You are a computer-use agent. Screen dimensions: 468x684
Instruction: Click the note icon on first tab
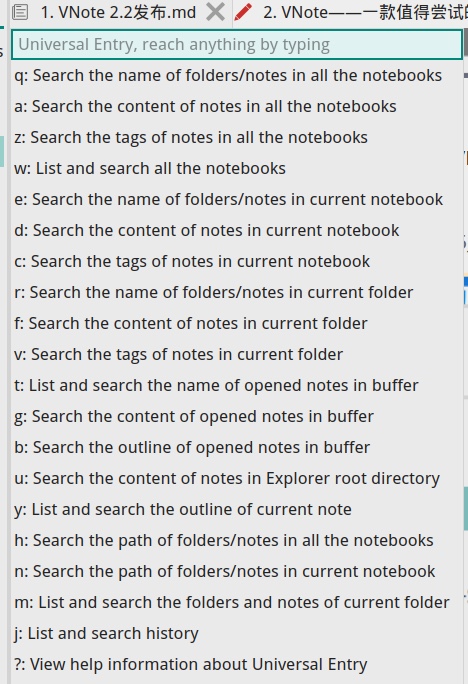pyautogui.click(x=20, y=12)
